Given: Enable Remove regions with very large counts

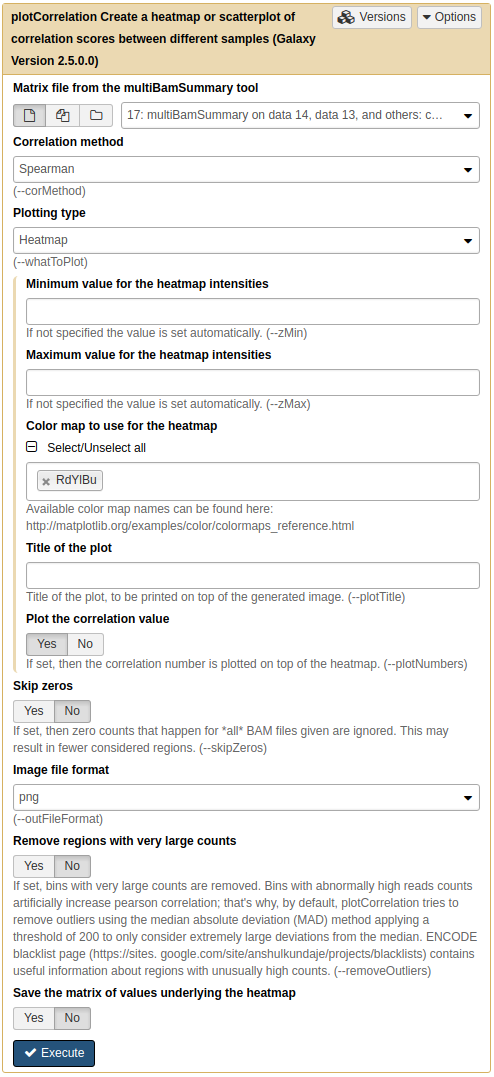Looking at the screenshot, I should tap(34, 866).
